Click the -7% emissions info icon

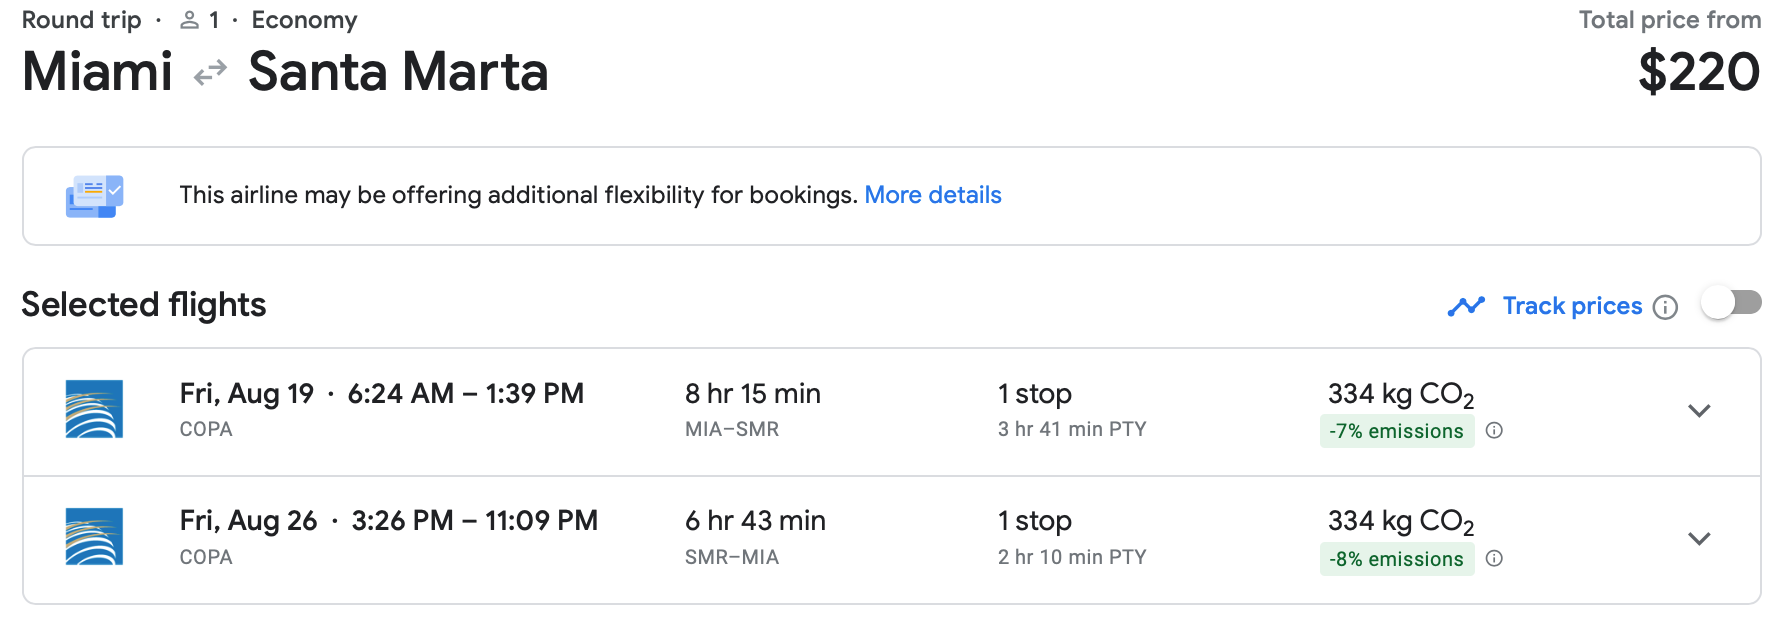(x=1494, y=431)
